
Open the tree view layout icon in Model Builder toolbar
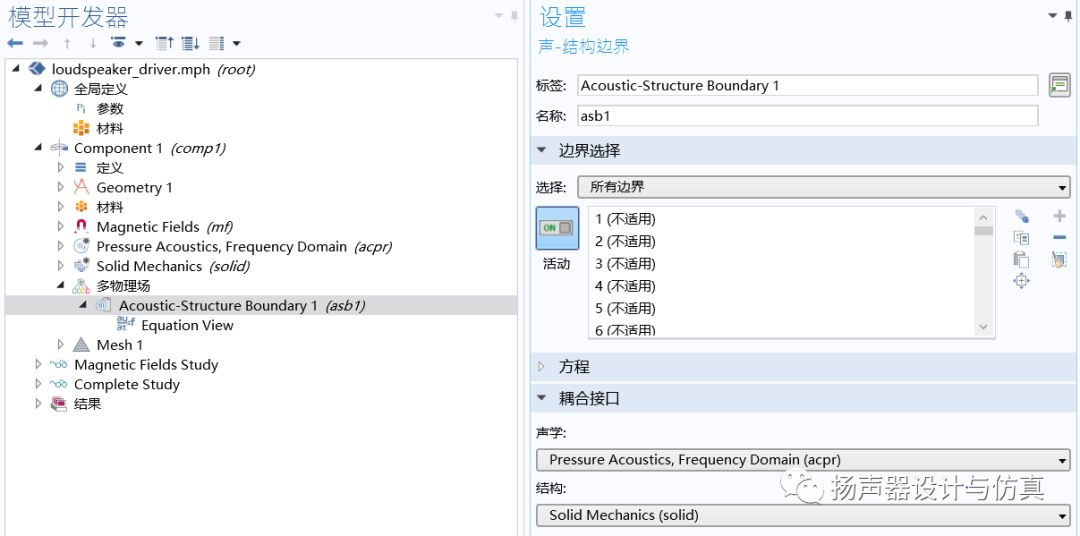pyautogui.click(x=217, y=43)
